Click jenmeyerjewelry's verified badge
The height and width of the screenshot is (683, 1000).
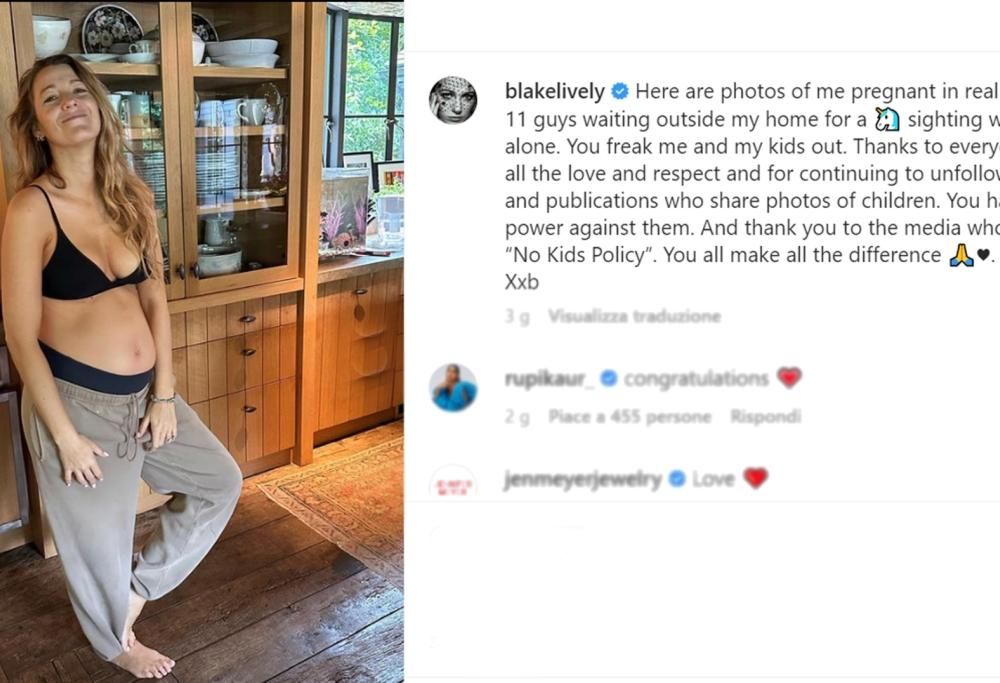pyautogui.click(x=677, y=478)
